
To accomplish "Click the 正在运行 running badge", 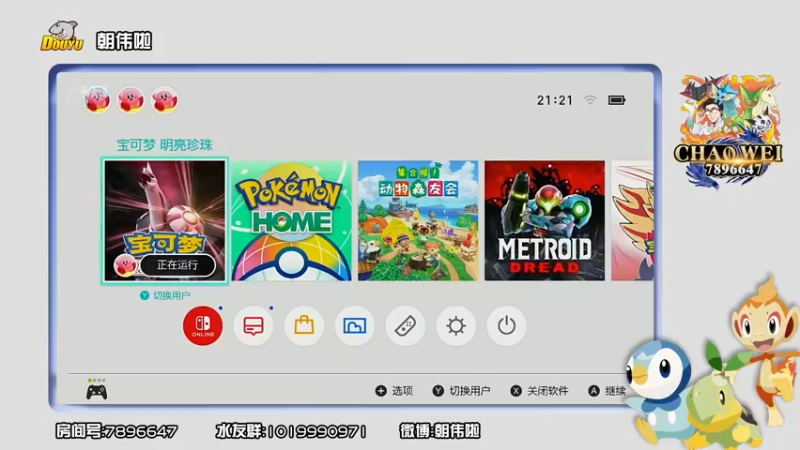I will (x=178, y=265).
